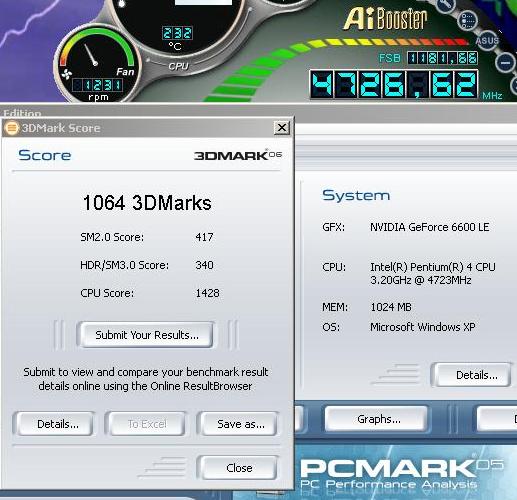Click the CPU clock MHz digital display
The image size is (517, 500).
394,84
